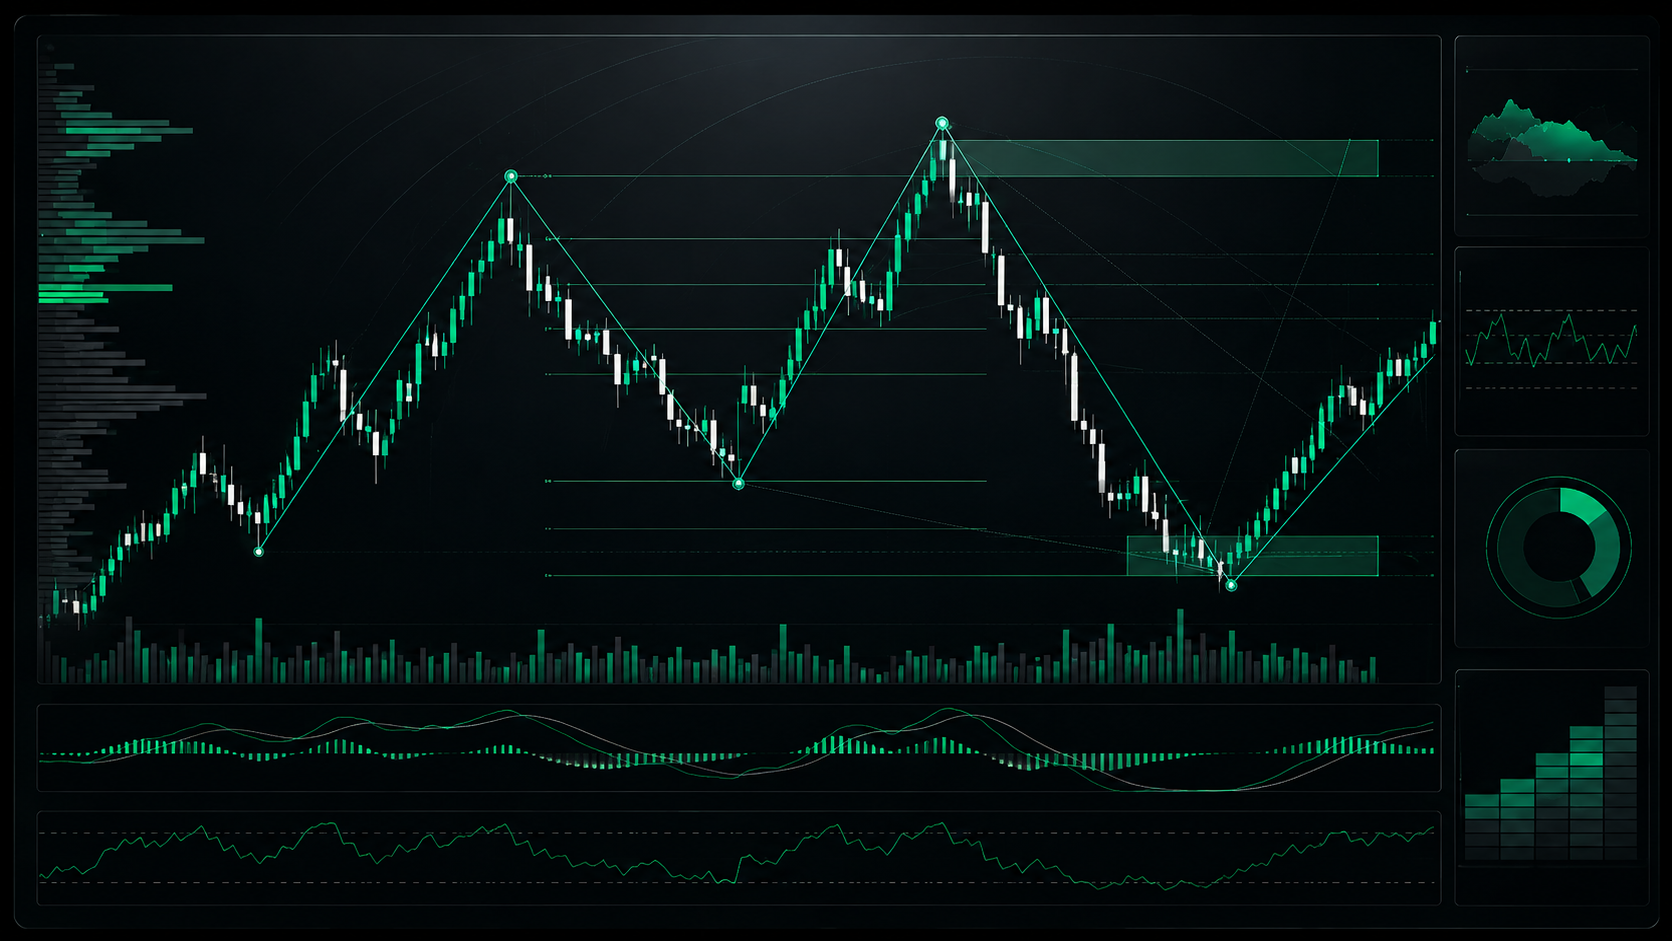The width and height of the screenshot is (1672, 941).
Task: Select the MACD histogram indicator panel
Action: 739,748
